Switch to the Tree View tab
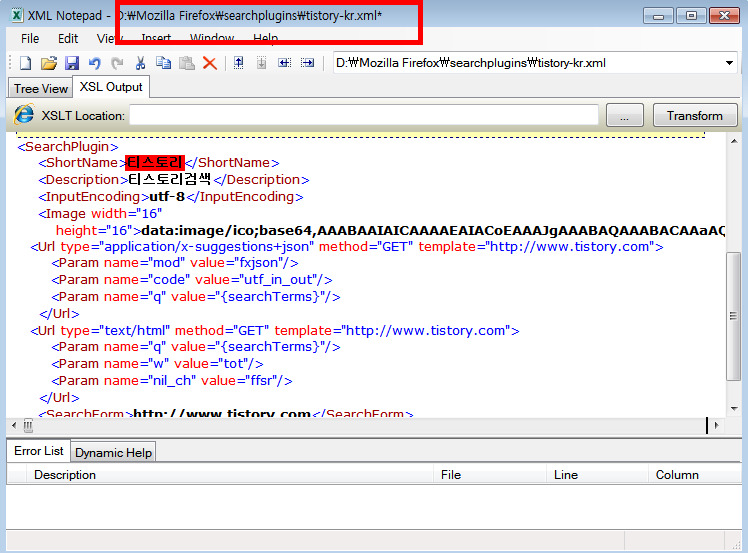748x553 pixels. click(x=41, y=89)
